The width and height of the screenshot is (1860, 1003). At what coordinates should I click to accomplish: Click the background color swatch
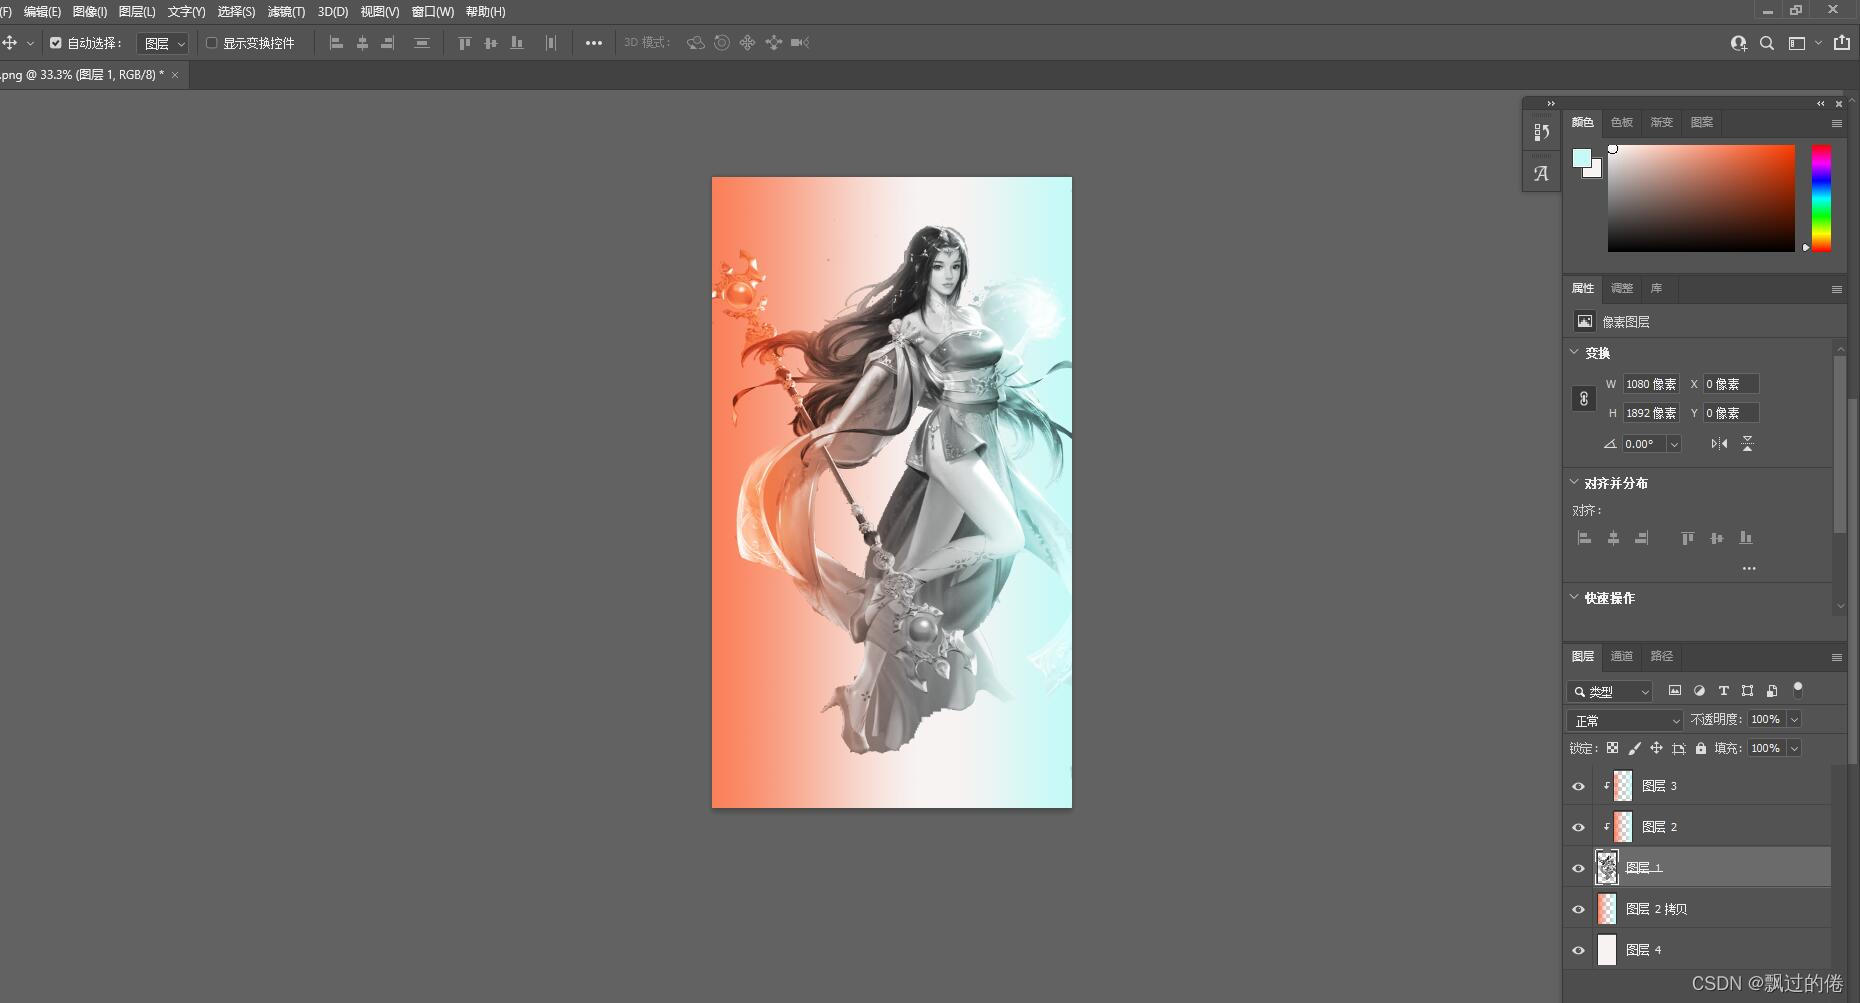1595,171
